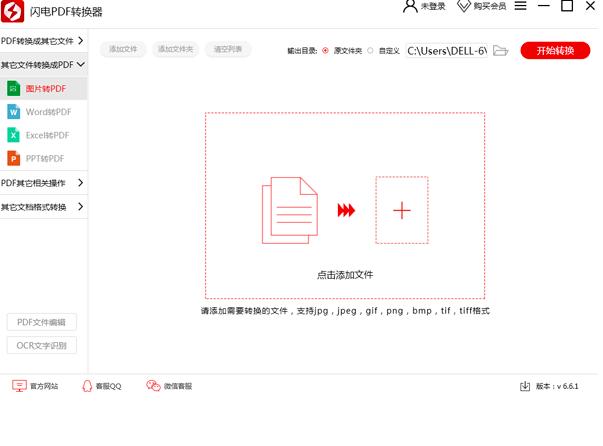Collapse 其它文件转换成PDF section
Screen dimensions: 603x446
[44, 65]
